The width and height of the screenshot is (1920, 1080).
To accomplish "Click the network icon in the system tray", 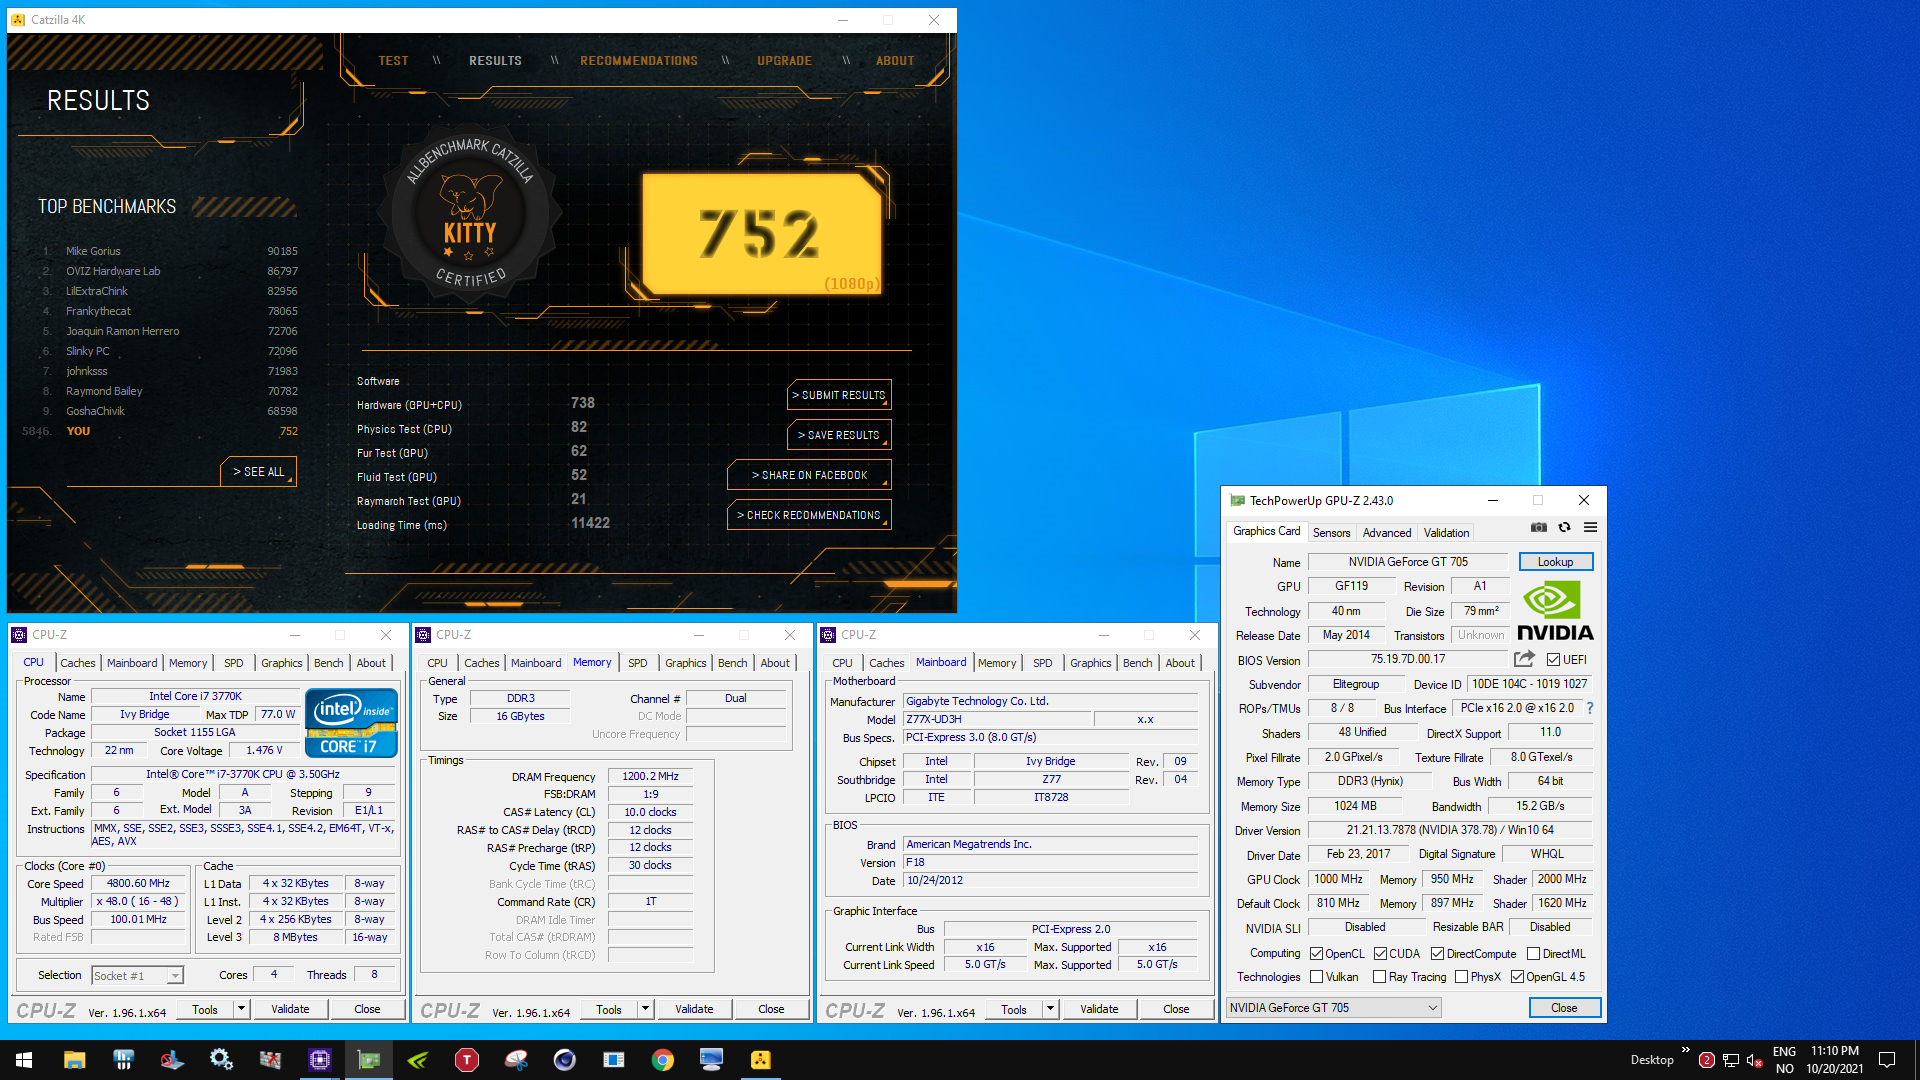I will pos(1730,1060).
